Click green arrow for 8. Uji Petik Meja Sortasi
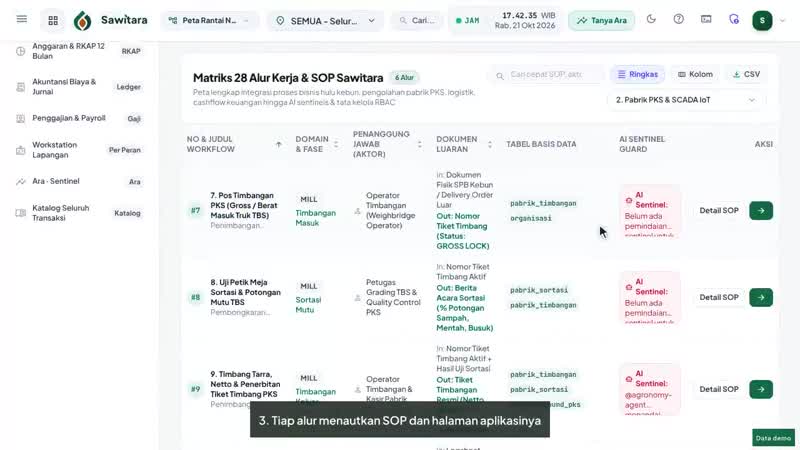 tap(761, 297)
